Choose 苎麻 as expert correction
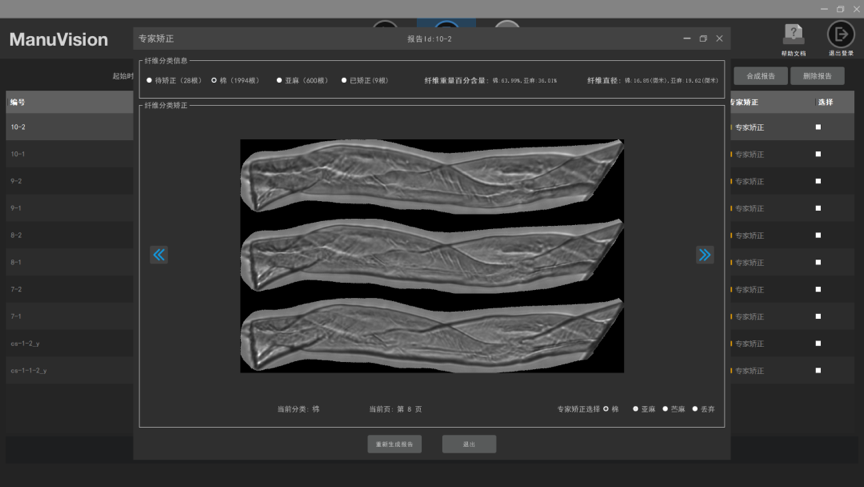The width and height of the screenshot is (864, 487). tap(666, 409)
